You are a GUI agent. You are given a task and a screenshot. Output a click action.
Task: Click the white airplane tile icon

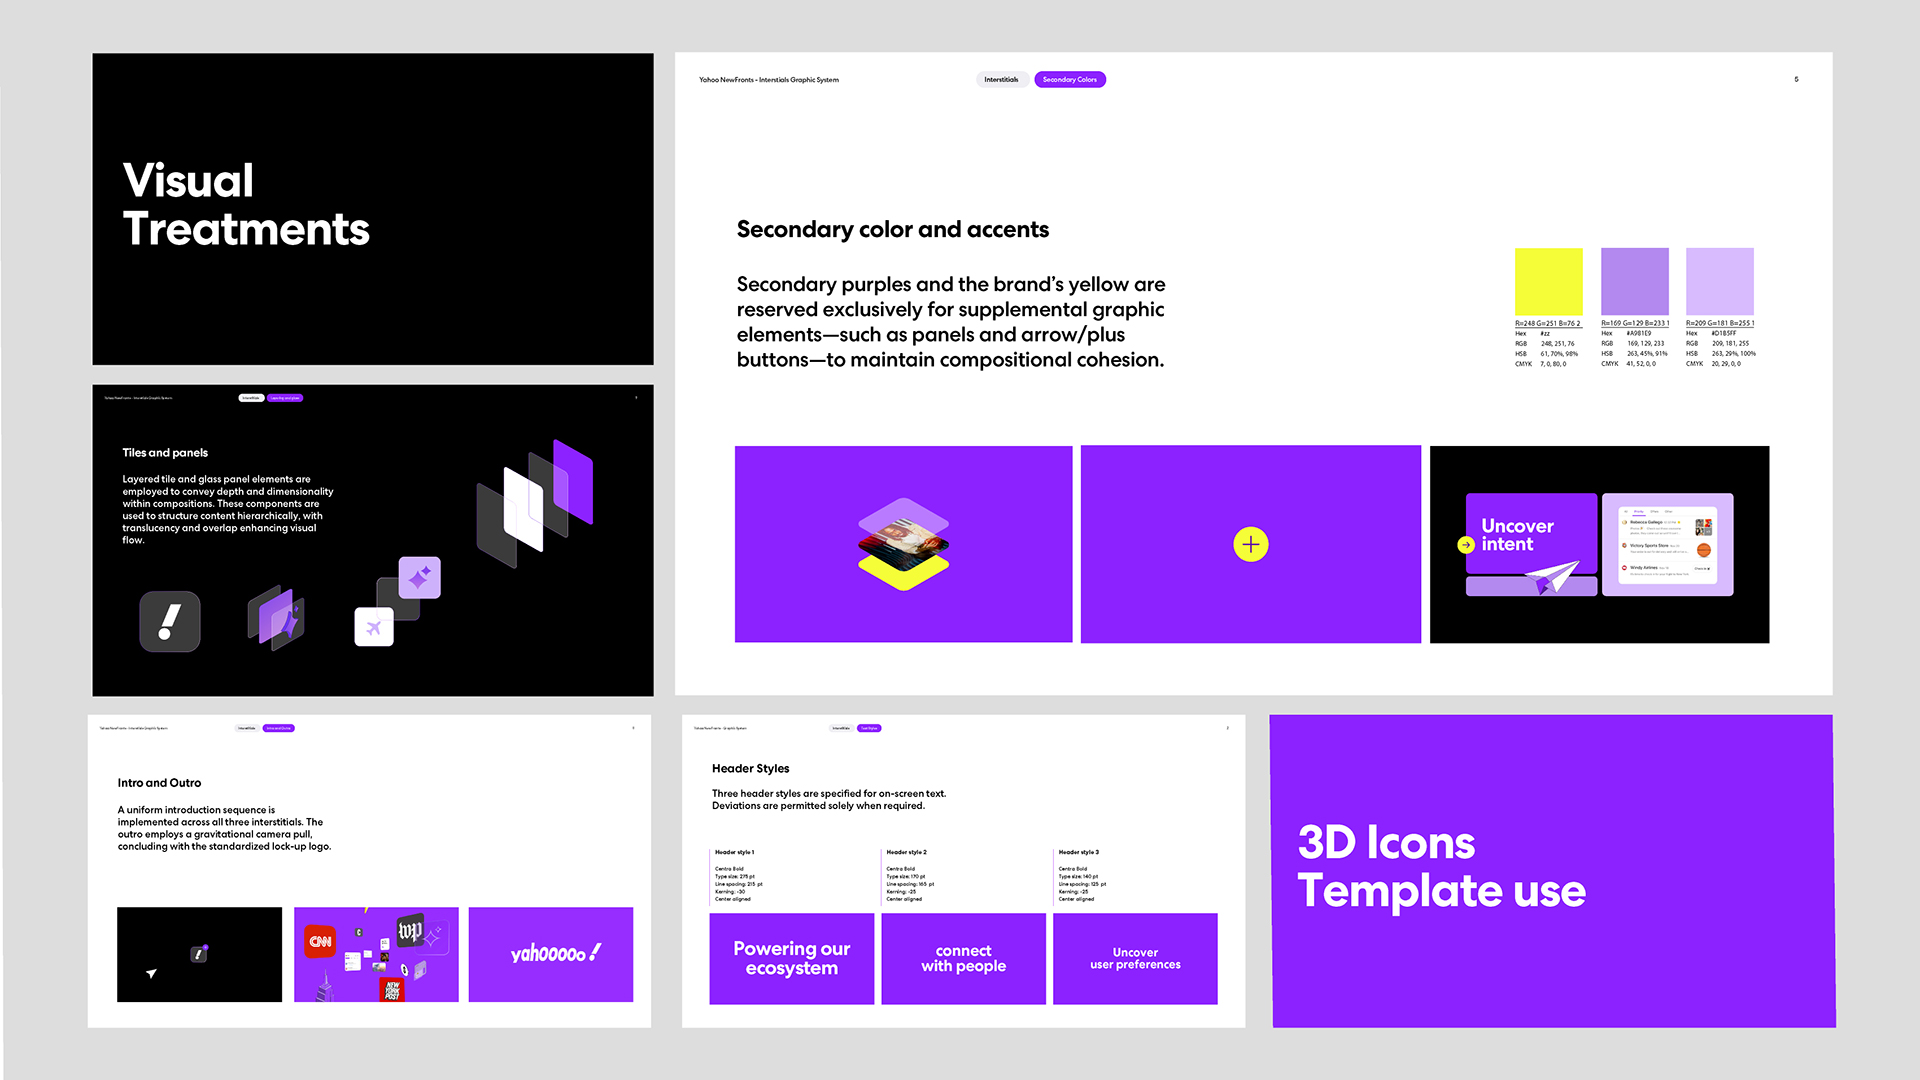click(374, 627)
